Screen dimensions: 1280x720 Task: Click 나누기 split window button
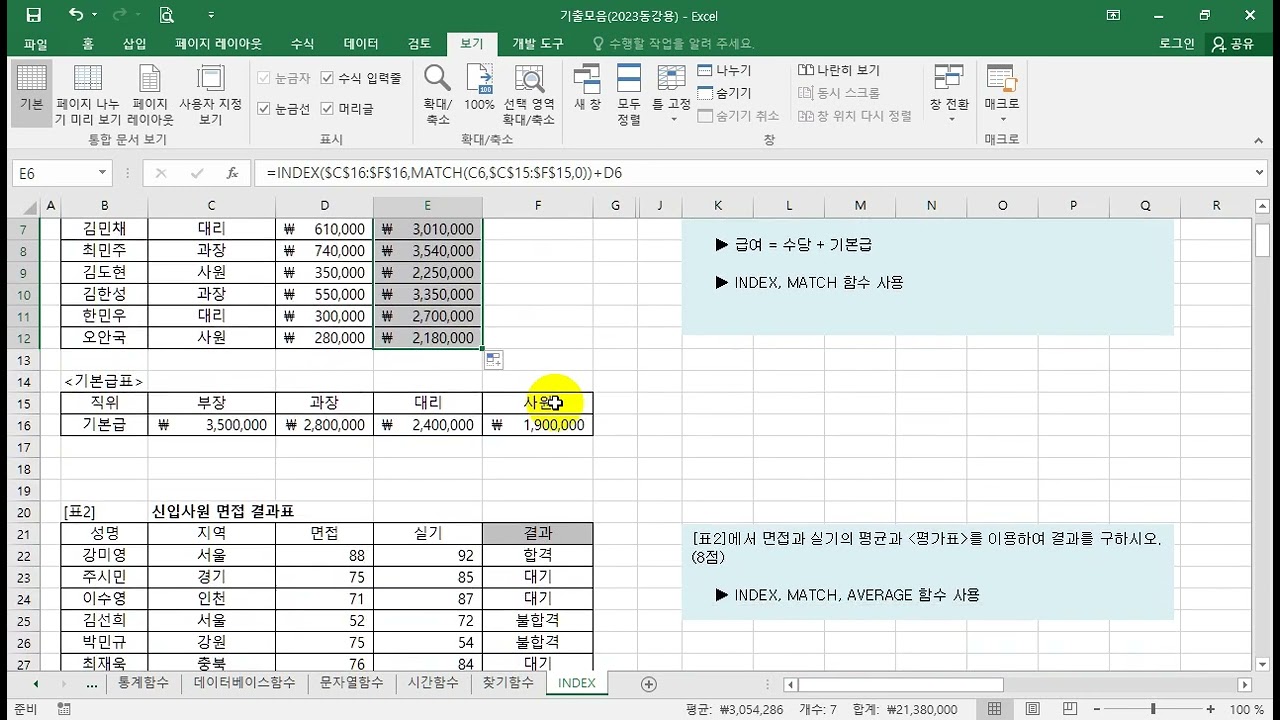click(x=724, y=70)
